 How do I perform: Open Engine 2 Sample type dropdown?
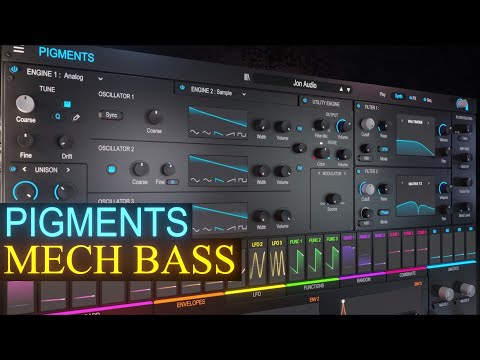point(244,94)
